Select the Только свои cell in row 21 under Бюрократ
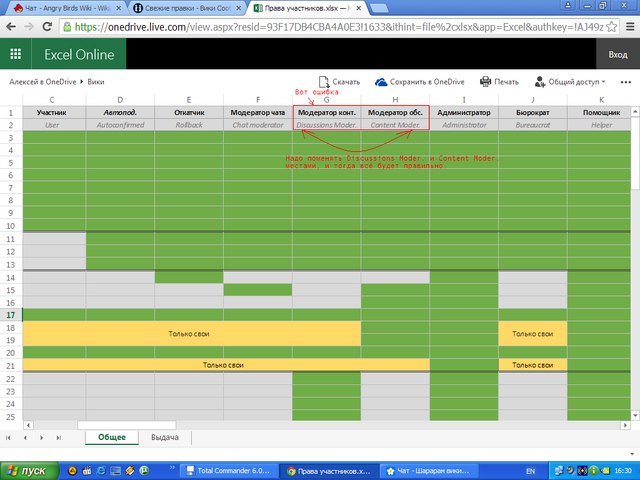Image resolution: width=640 pixels, height=480 pixels. click(x=533, y=365)
